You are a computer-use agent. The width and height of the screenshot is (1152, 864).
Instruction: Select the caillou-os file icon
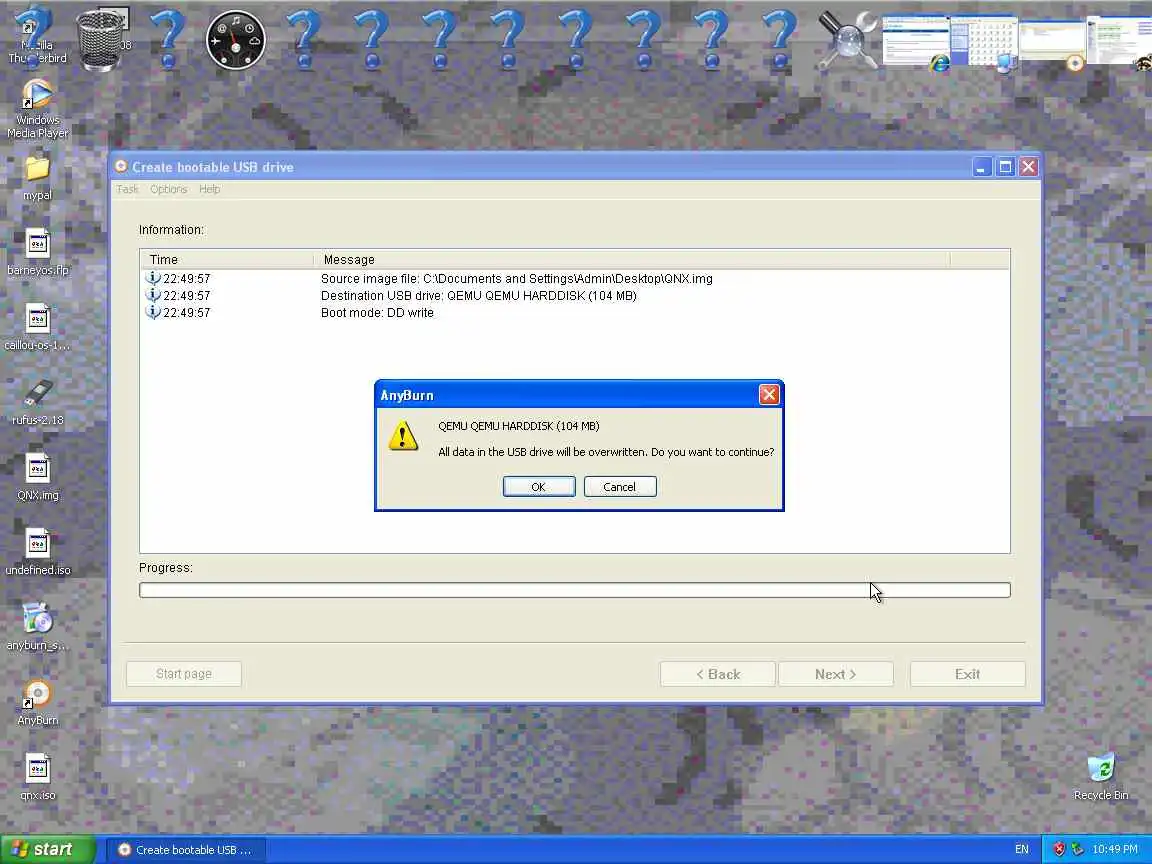[37, 327]
